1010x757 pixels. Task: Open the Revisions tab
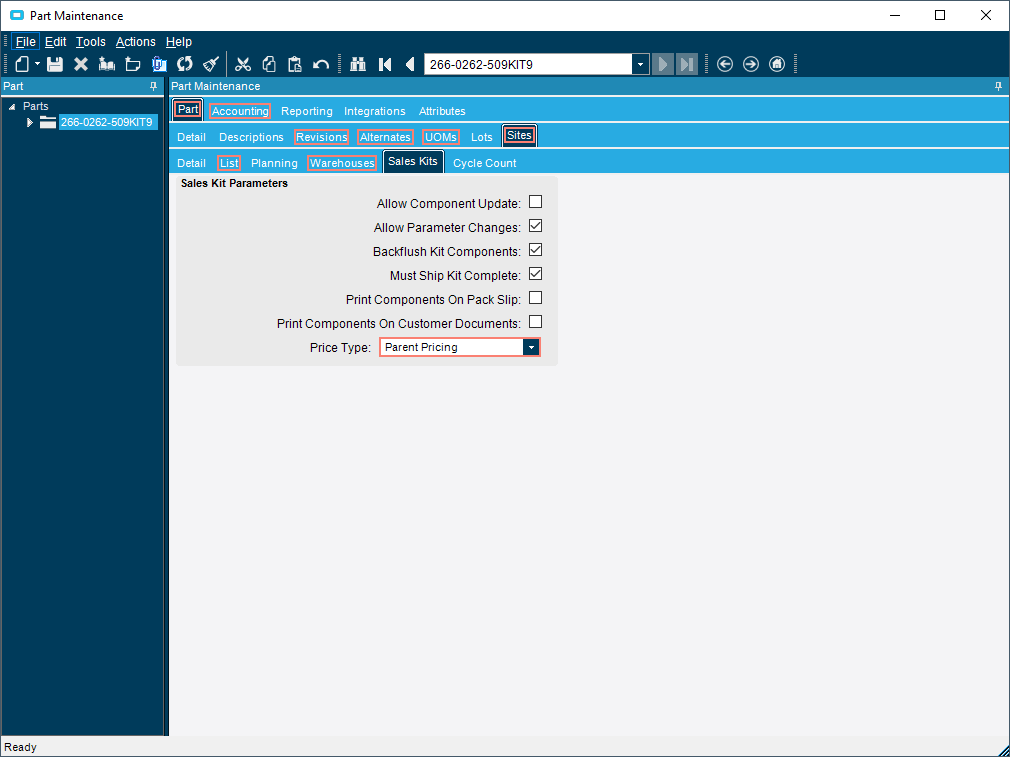tap(321, 137)
